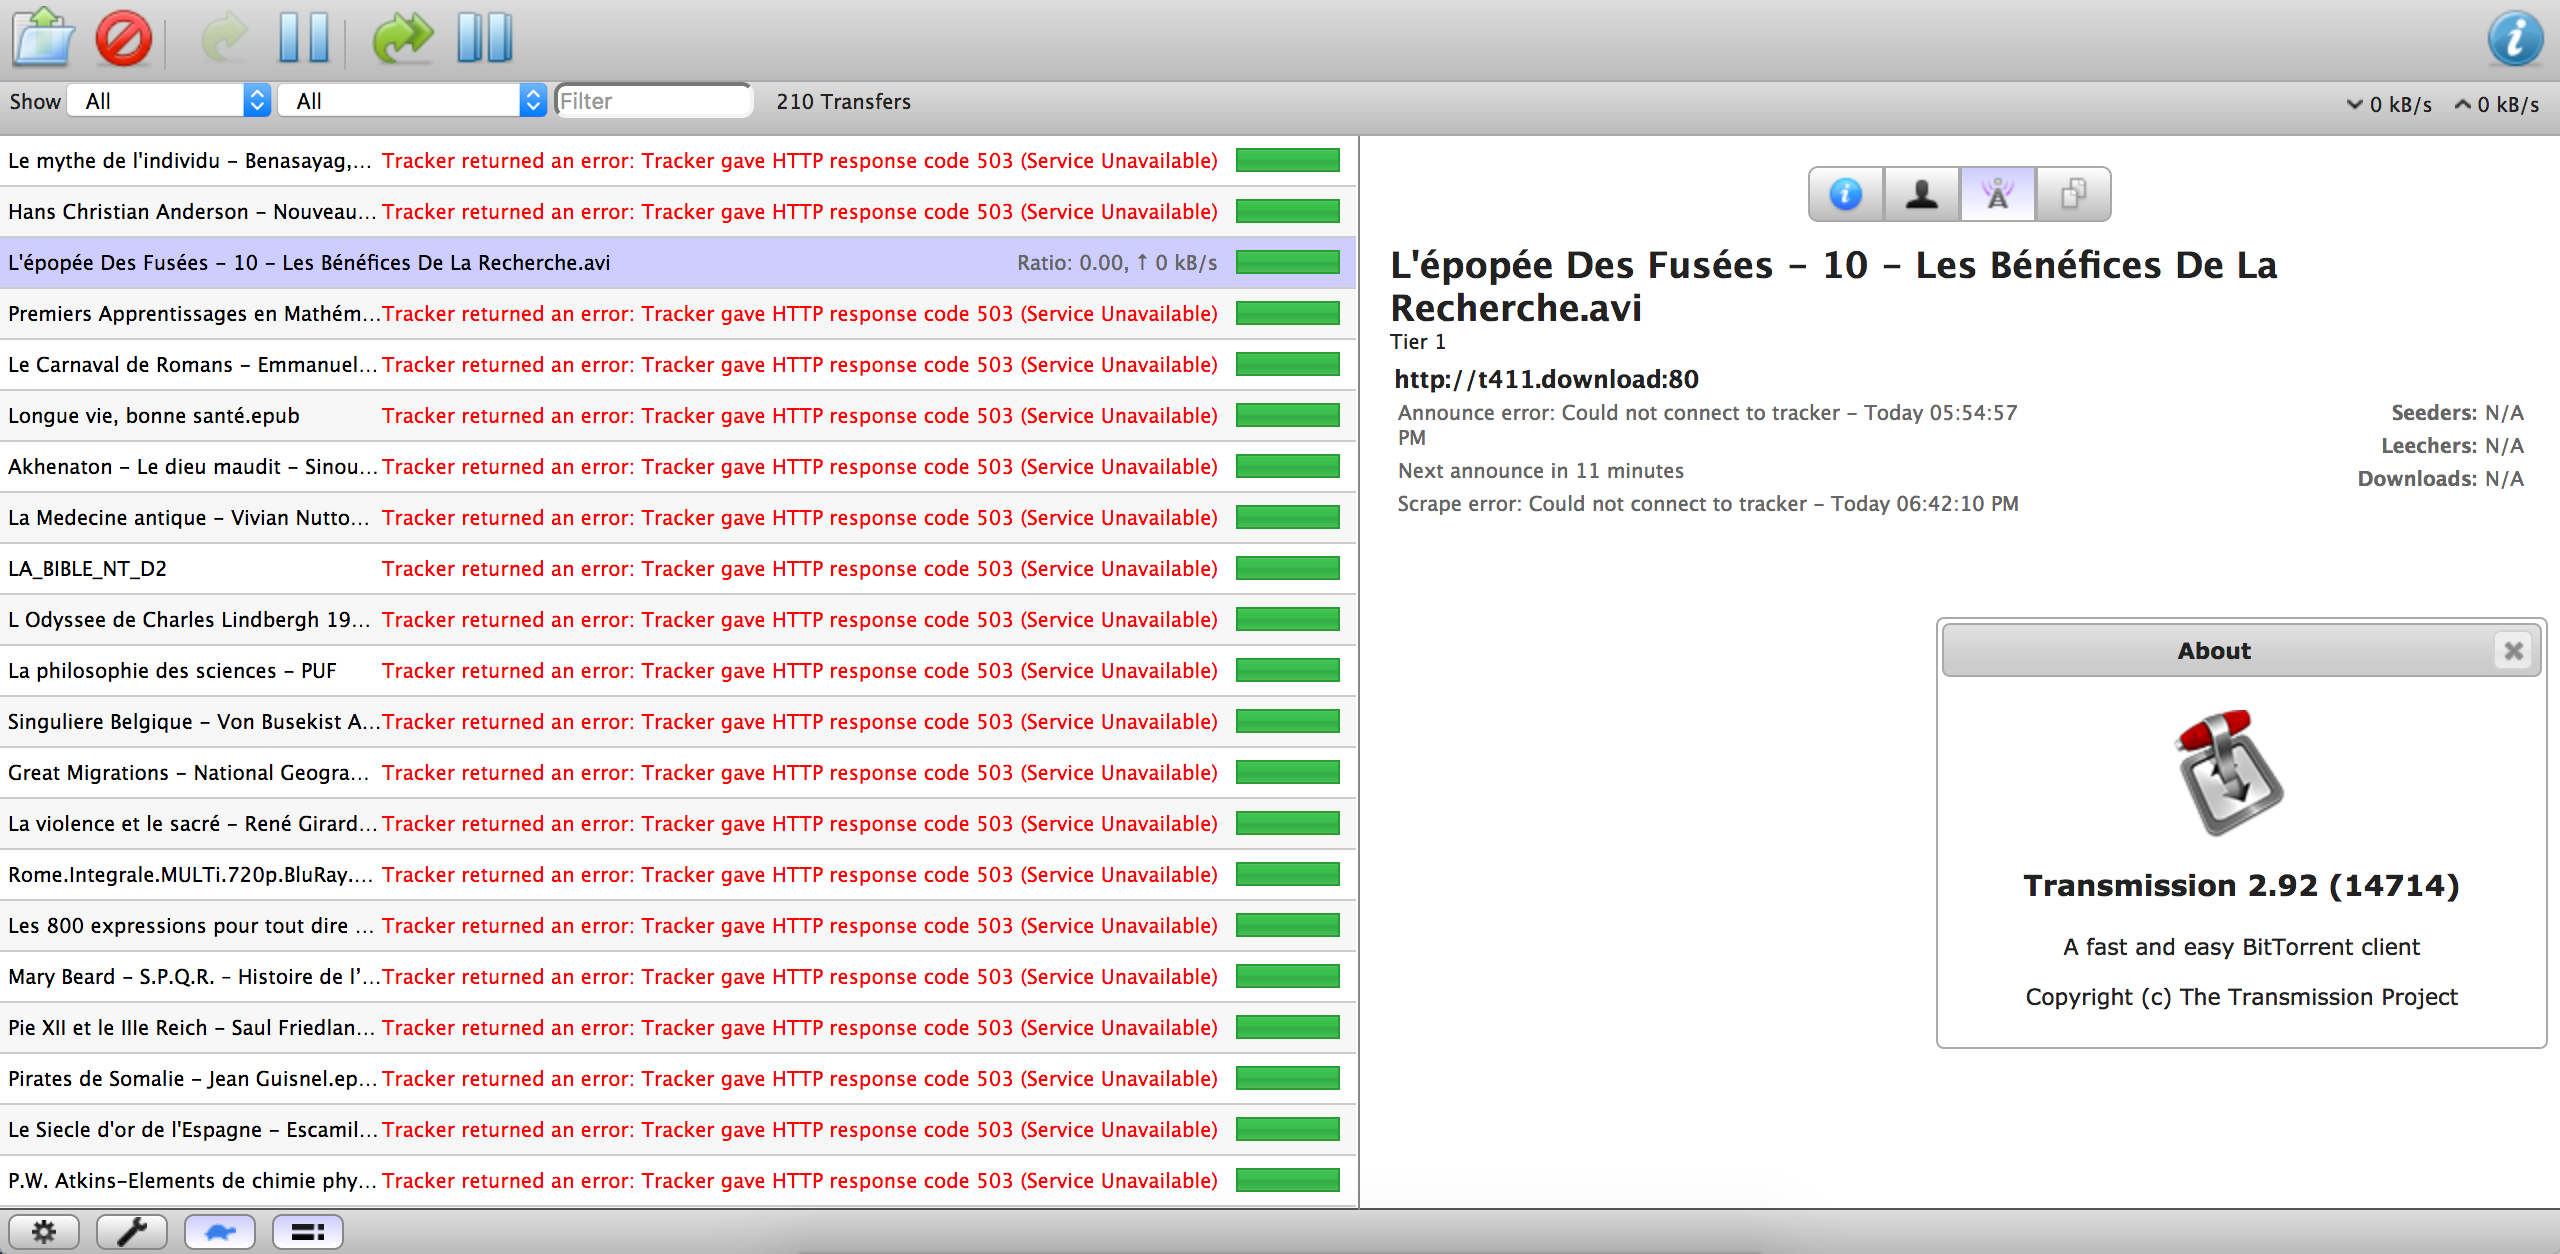Select 'Great Migrations – National Geogra...' torrent
This screenshot has height=1254, width=2560.
(678, 773)
